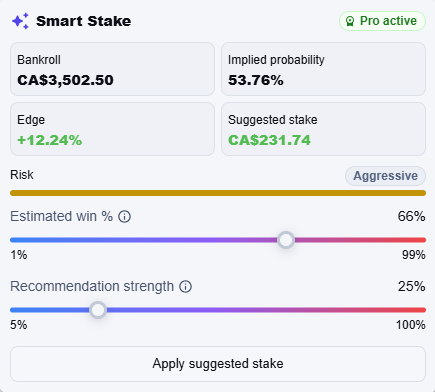Click the 99% maximum label

click(414, 255)
